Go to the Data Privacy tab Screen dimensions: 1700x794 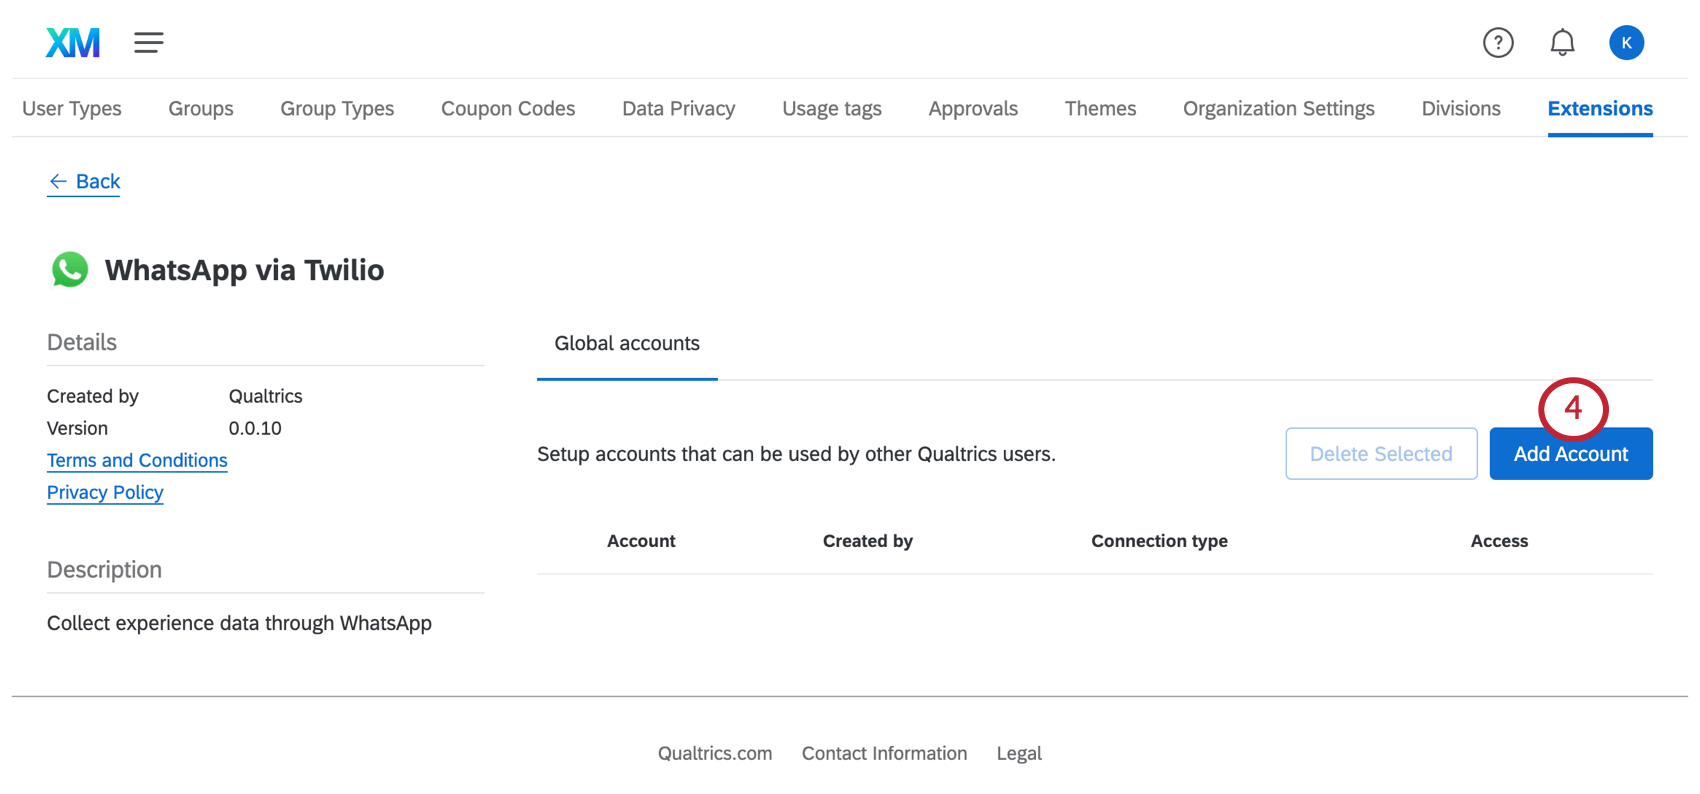coord(678,108)
